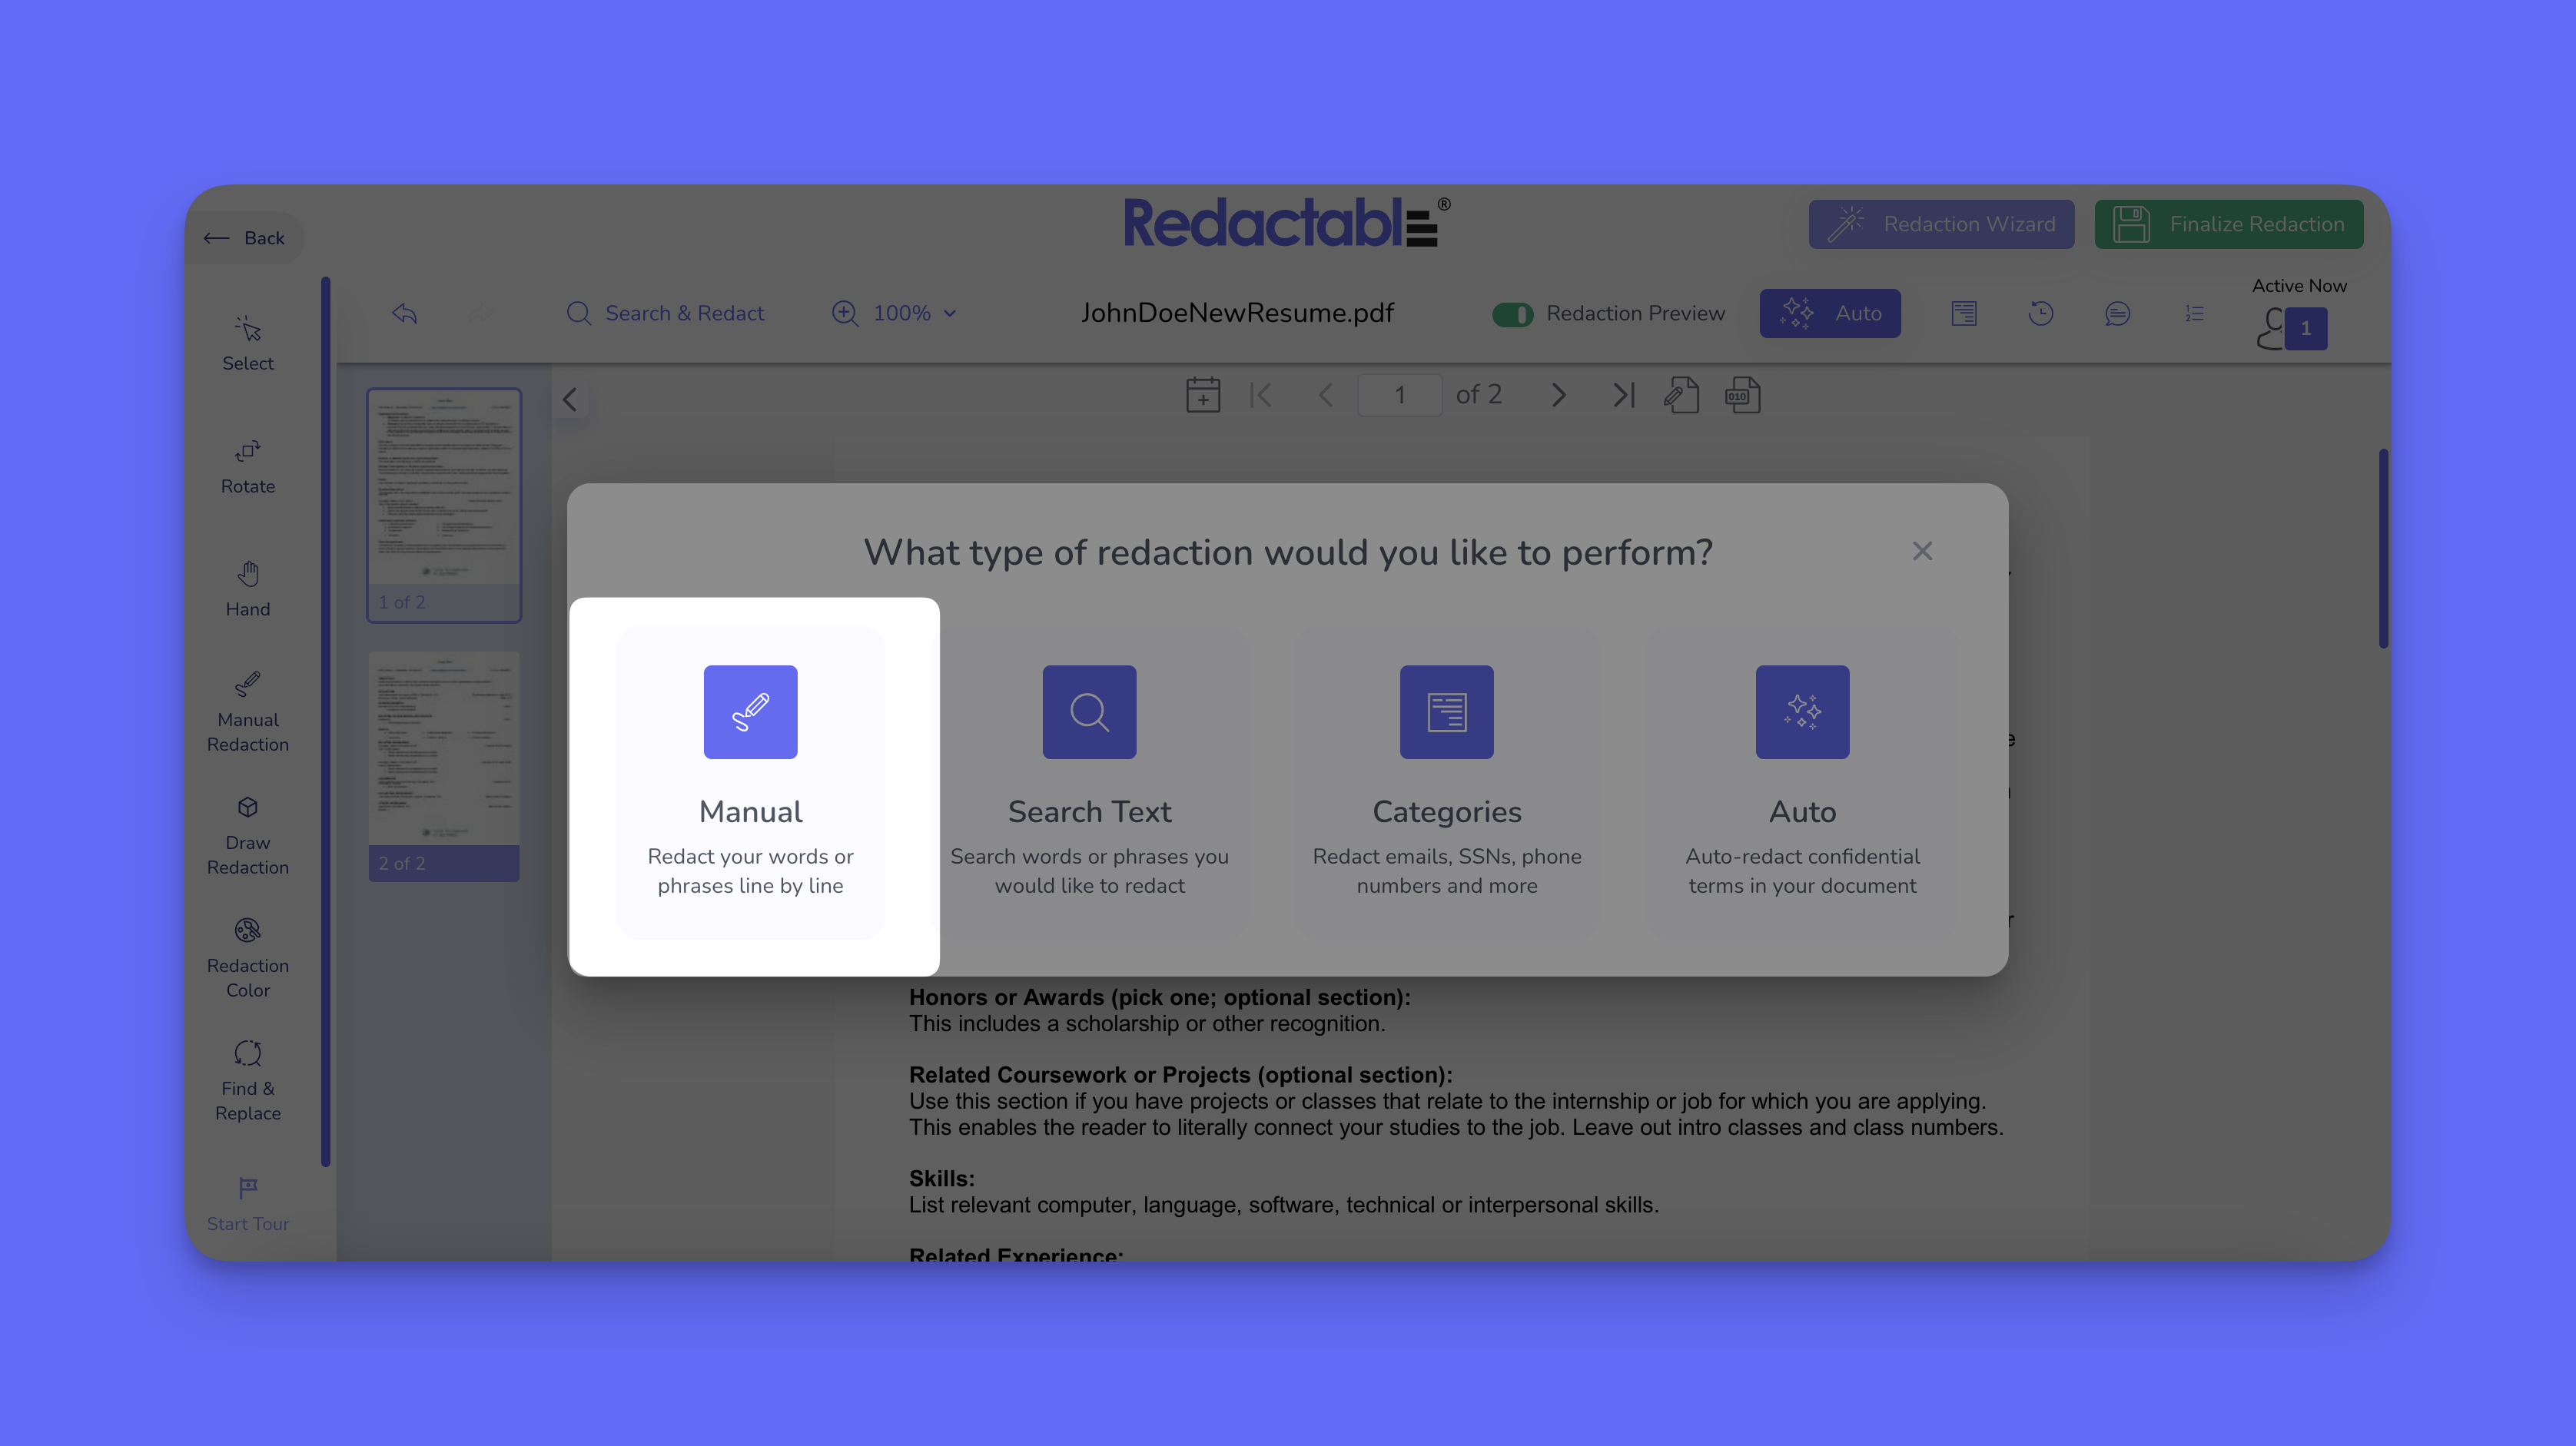Select the Search Text redaction option
2576x1446 pixels.
click(1089, 781)
